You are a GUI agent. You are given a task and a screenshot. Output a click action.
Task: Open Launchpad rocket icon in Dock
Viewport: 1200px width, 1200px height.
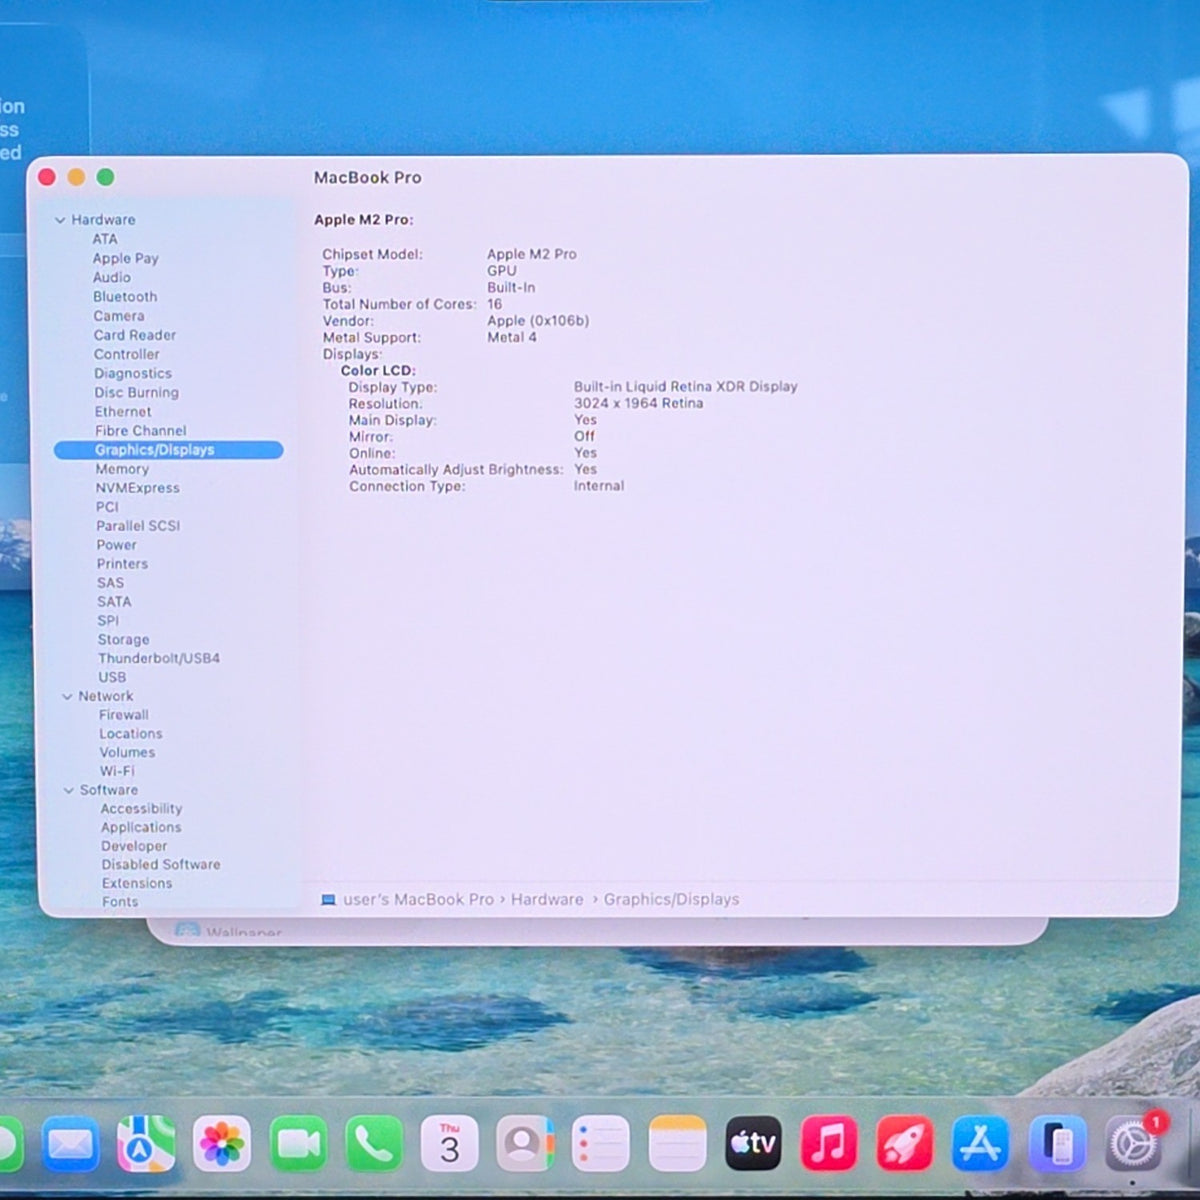pos(905,1144)
